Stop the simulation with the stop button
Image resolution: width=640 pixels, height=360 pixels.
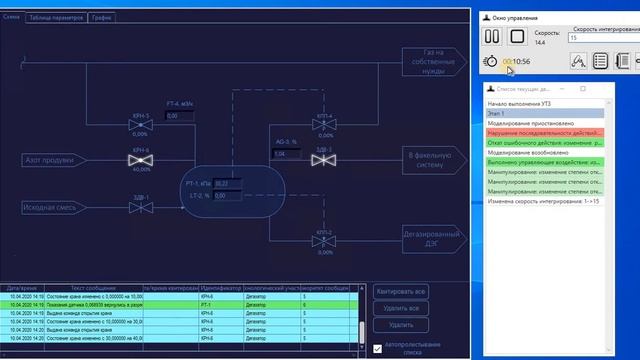(517, 37)
